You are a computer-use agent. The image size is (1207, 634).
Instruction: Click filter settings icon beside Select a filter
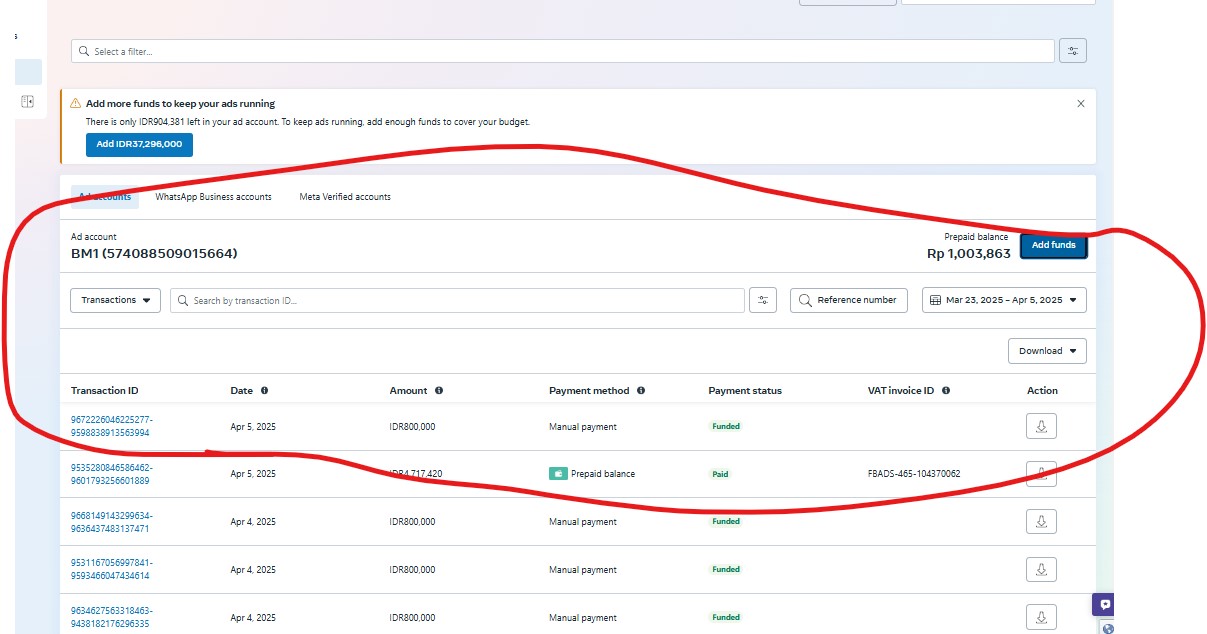(x=1072, y=51)
